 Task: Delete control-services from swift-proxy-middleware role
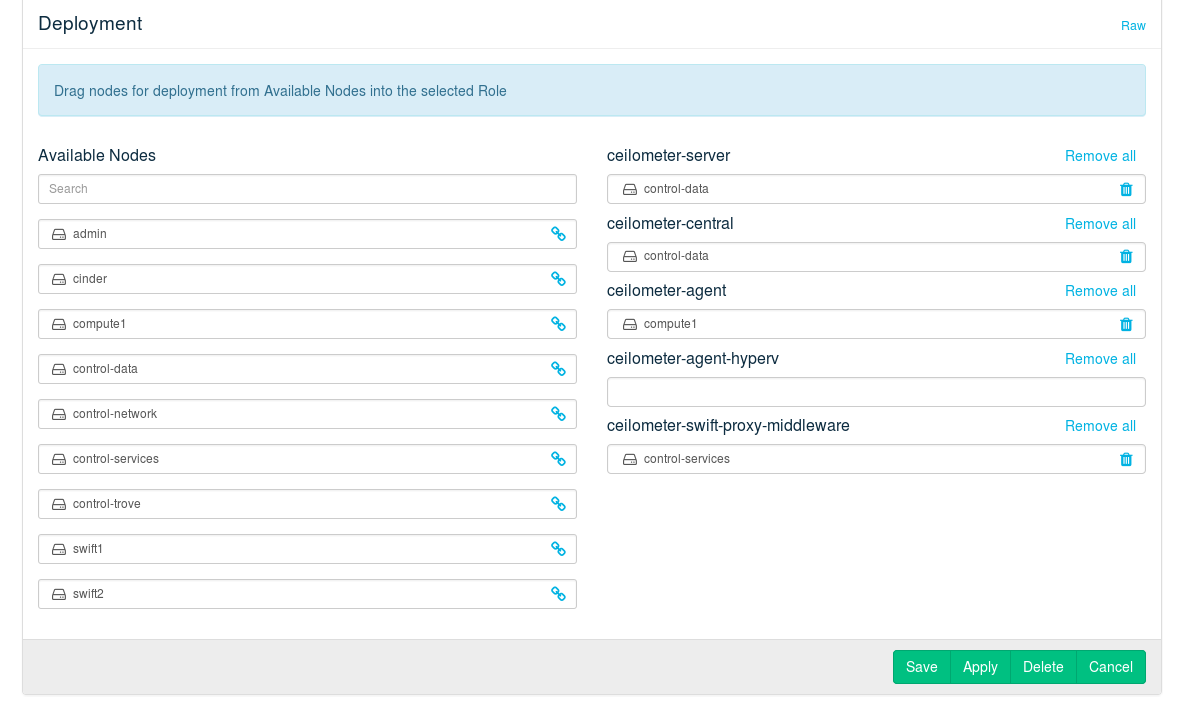[1126, 459]
